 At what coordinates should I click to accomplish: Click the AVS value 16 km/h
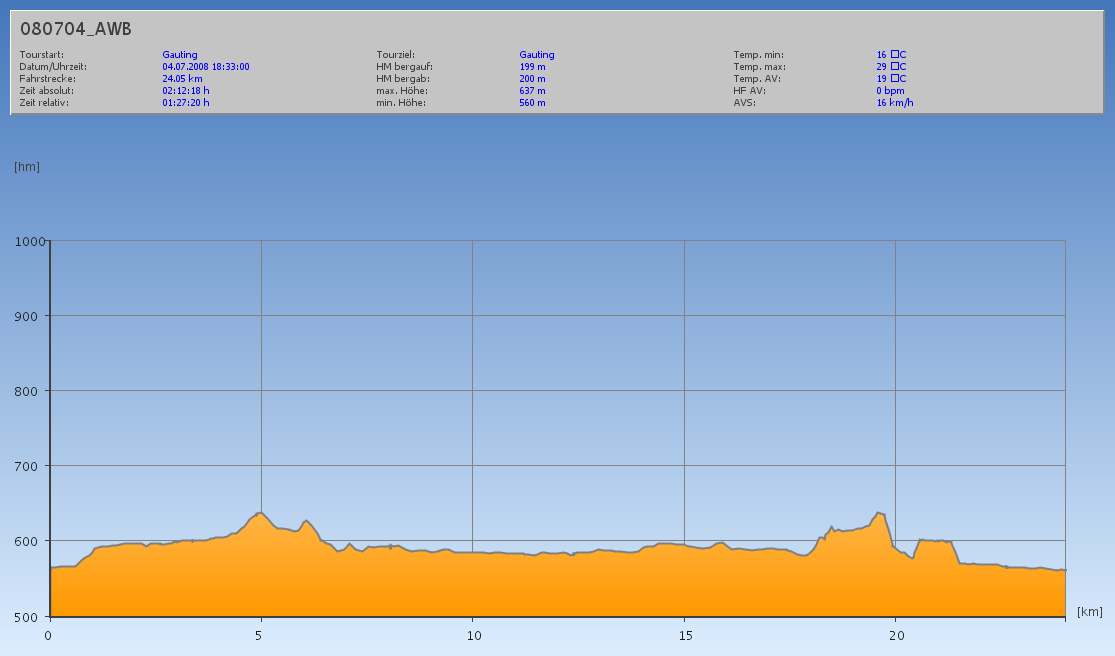[895, 103]
